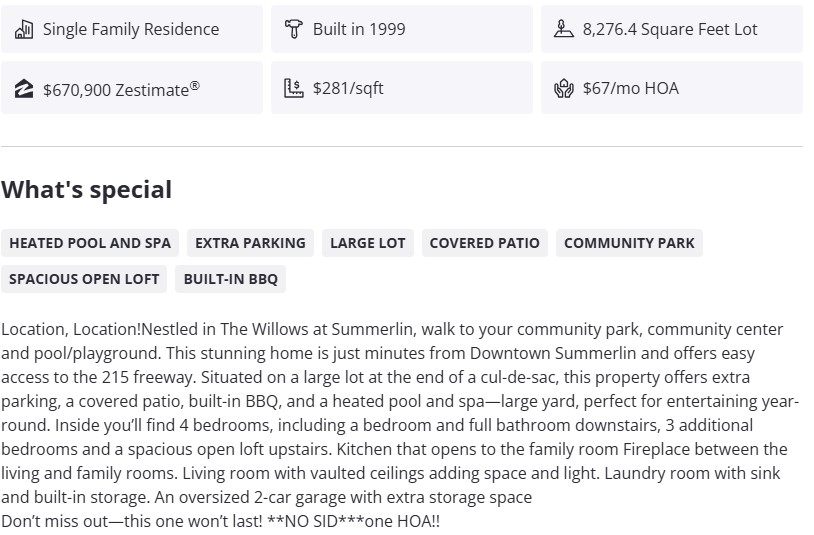Choose the LARGE LOT tag

click(367, 243)
